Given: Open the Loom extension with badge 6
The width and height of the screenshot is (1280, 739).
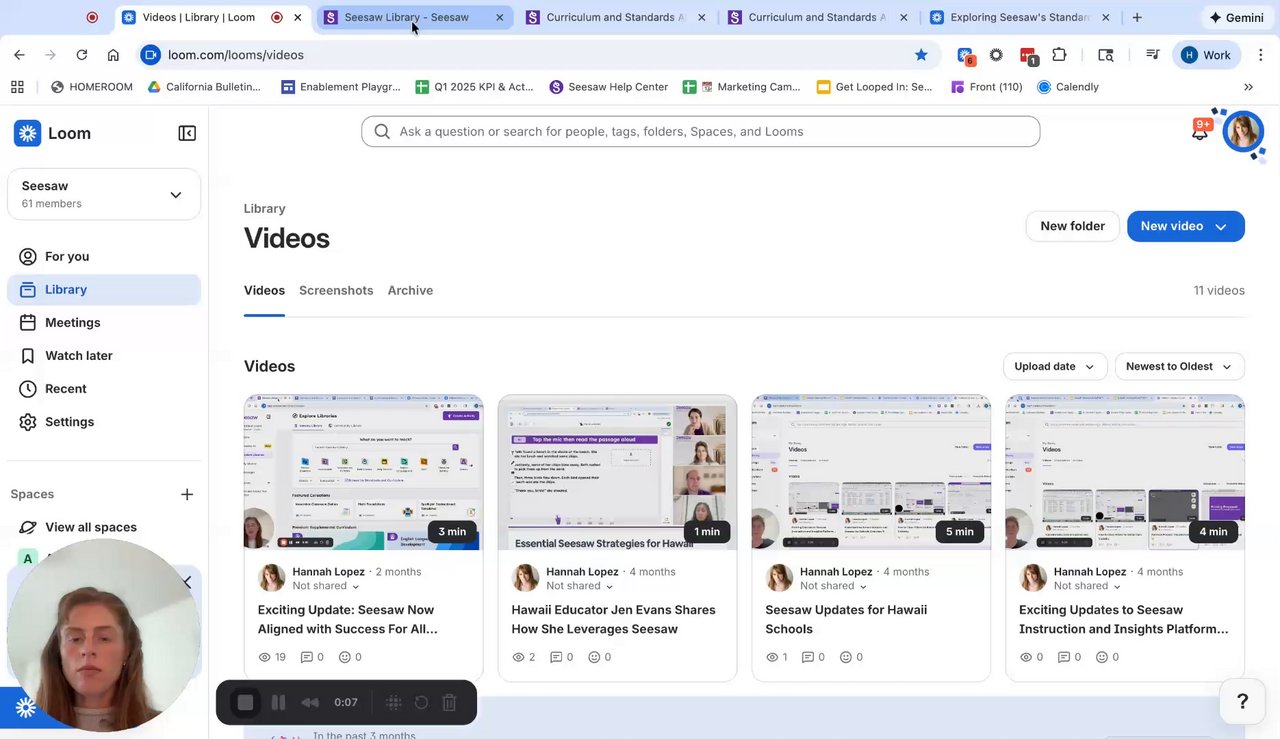Looking at the screenshot, I should [x=965, y=56].
